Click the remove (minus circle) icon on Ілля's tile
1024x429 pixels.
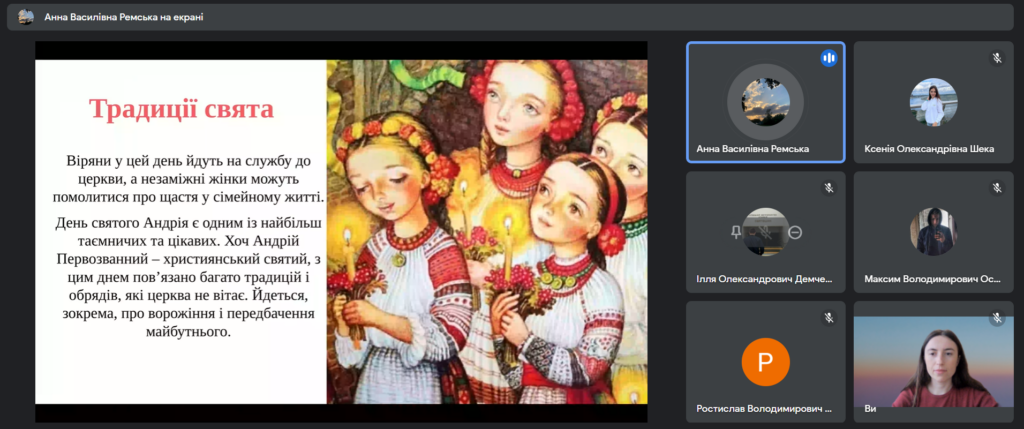click(795, 232)
